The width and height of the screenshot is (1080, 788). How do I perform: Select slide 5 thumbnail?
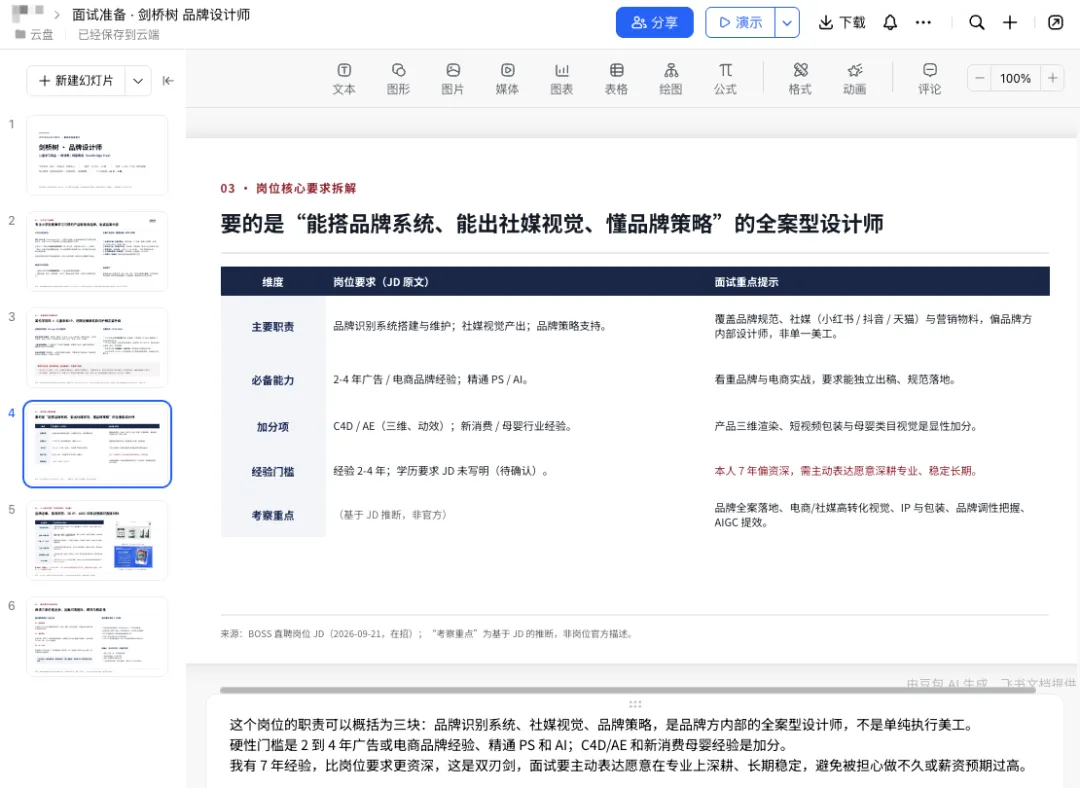97,541
